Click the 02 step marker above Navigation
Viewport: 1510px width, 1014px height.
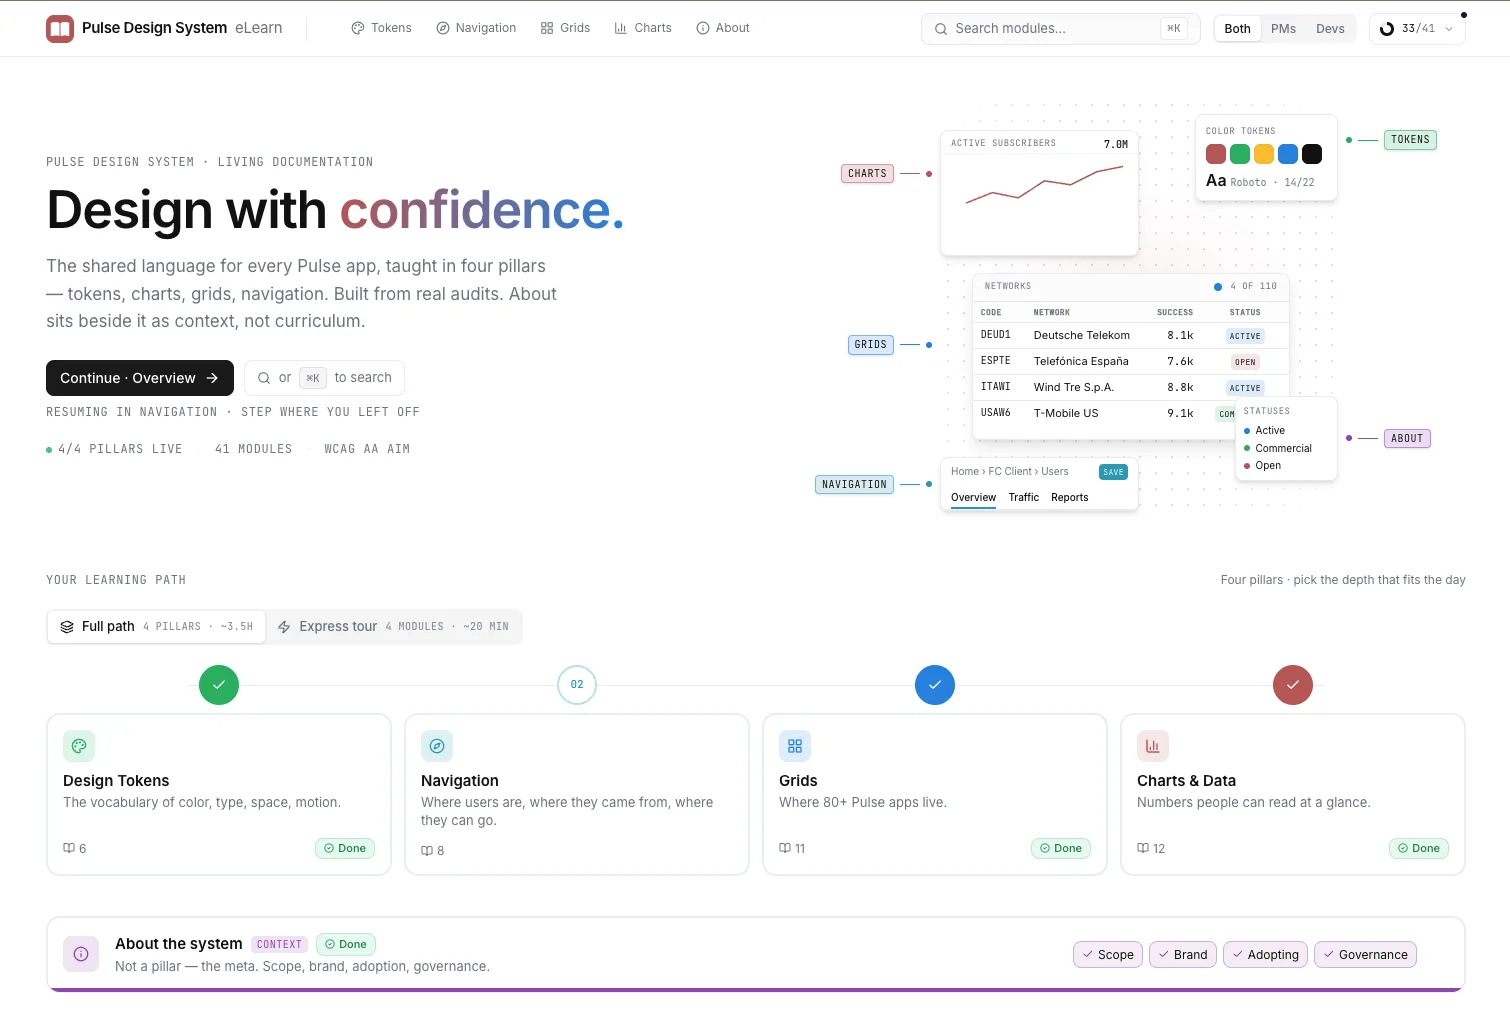point(577,685)
